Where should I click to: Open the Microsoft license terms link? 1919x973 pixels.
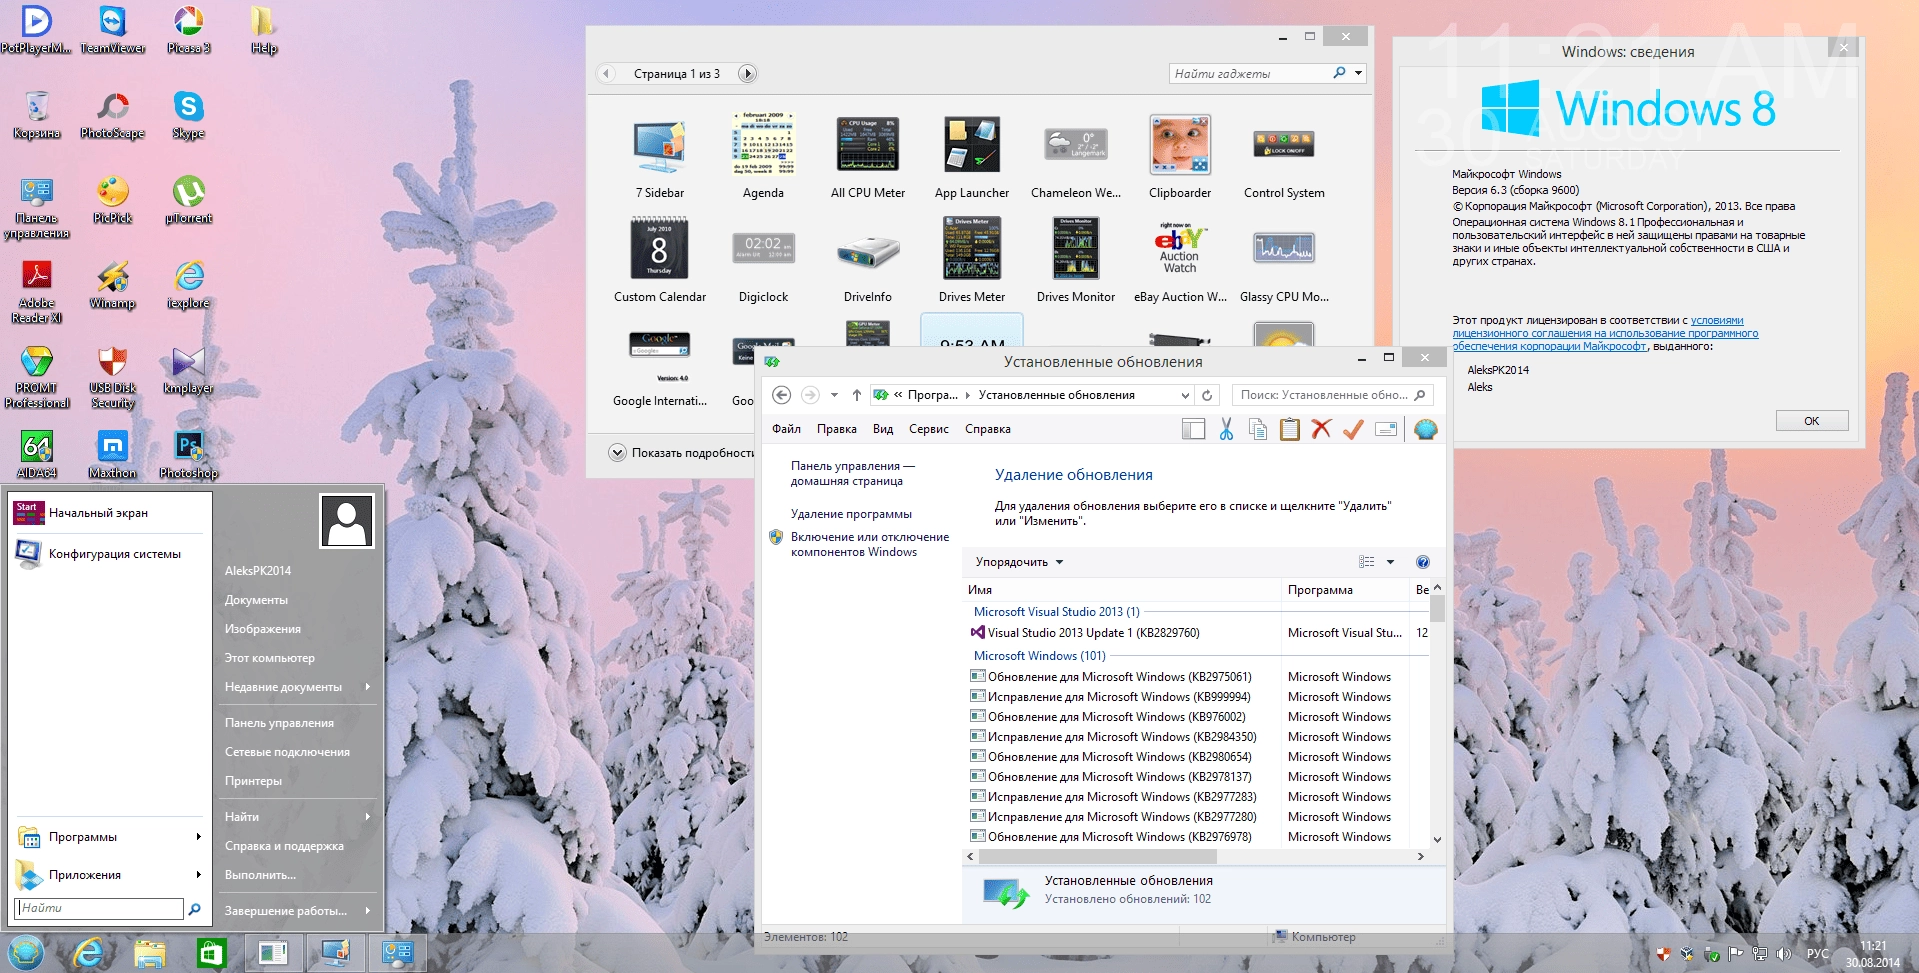point(1605,334)
